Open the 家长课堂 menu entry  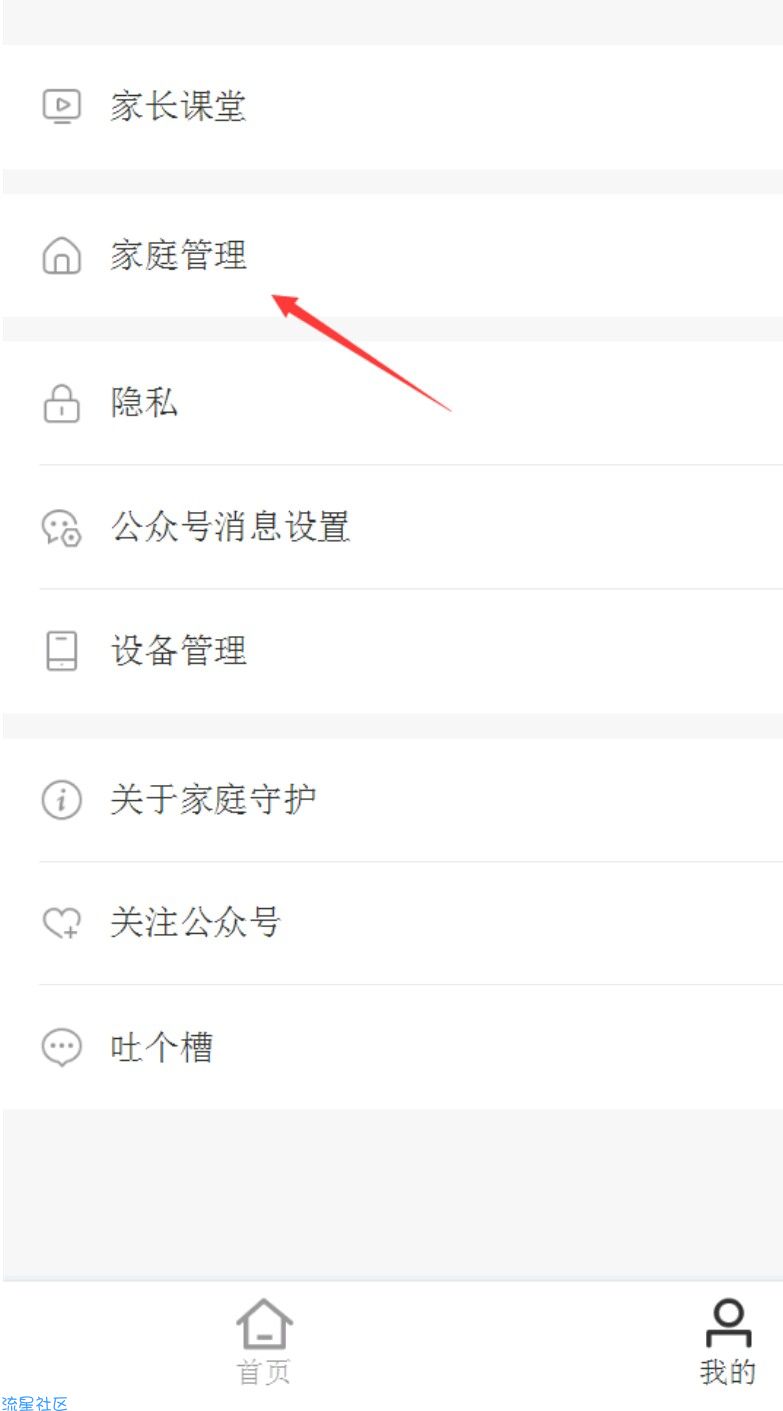click(x=392, y=107)
